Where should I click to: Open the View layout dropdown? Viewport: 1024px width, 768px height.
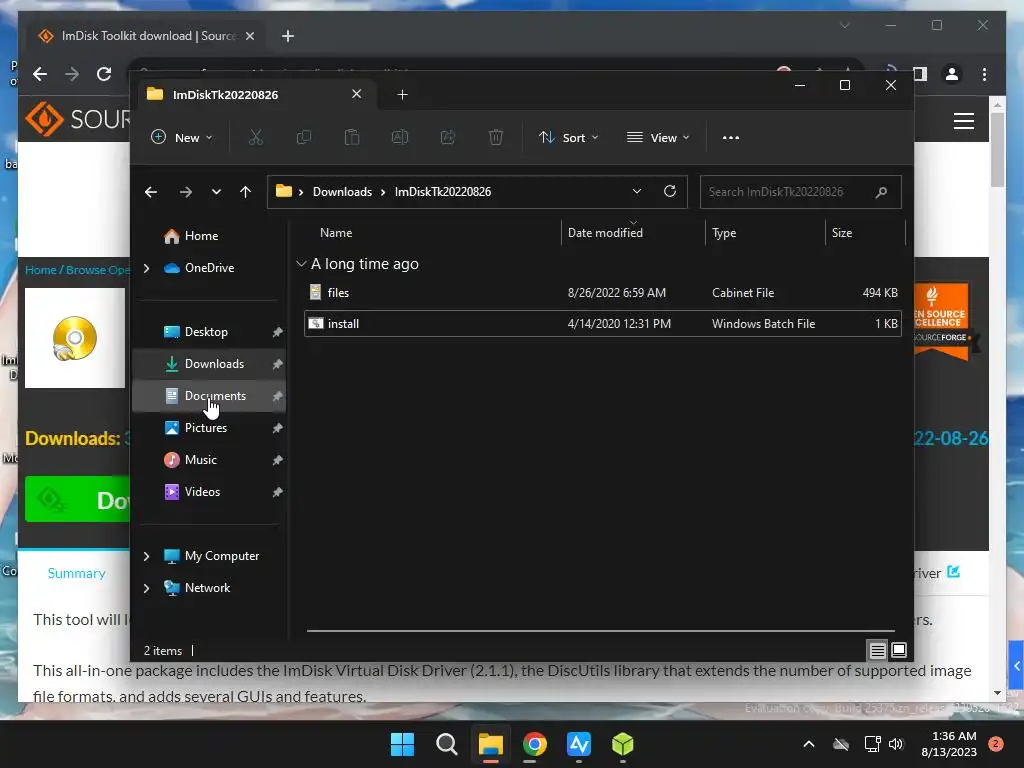pyautogui.click(x=658, y=138)
